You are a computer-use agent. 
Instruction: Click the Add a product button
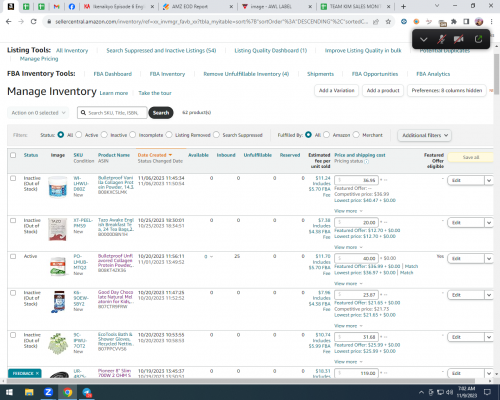point(383,90)
